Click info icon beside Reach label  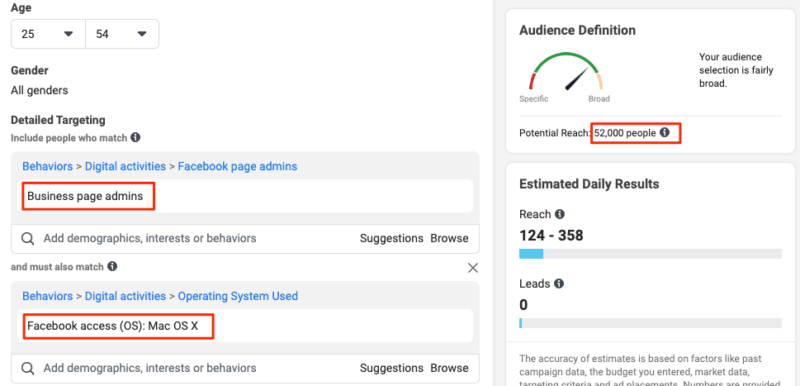pyautogui.click(x=560, y=214)
